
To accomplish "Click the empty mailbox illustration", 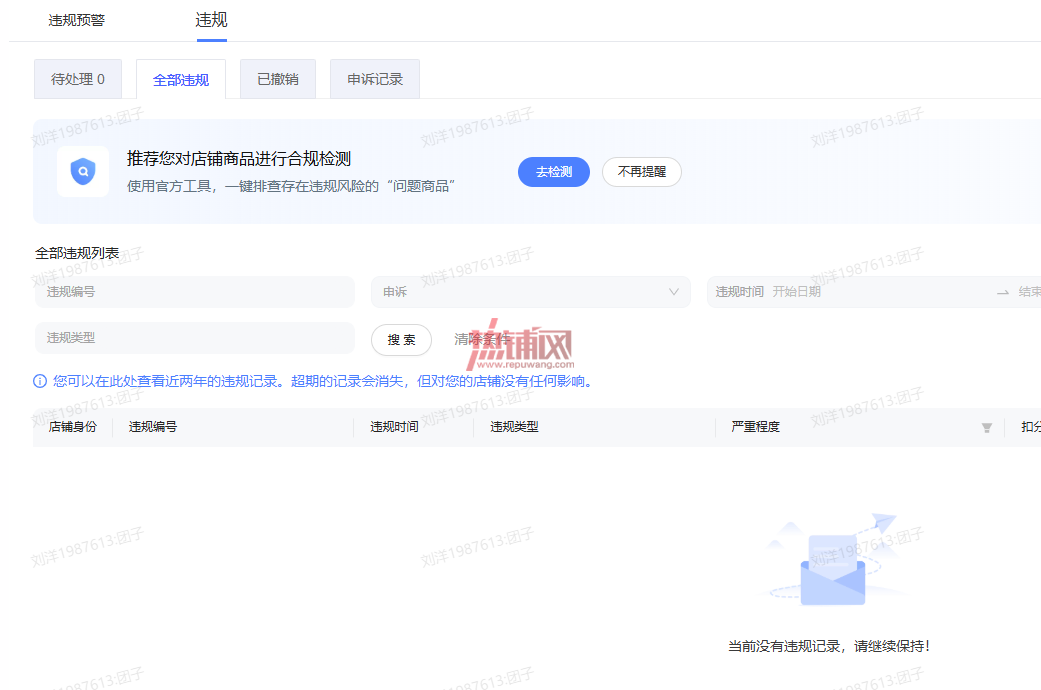I will pyautogui.click(x=834, y=561).
